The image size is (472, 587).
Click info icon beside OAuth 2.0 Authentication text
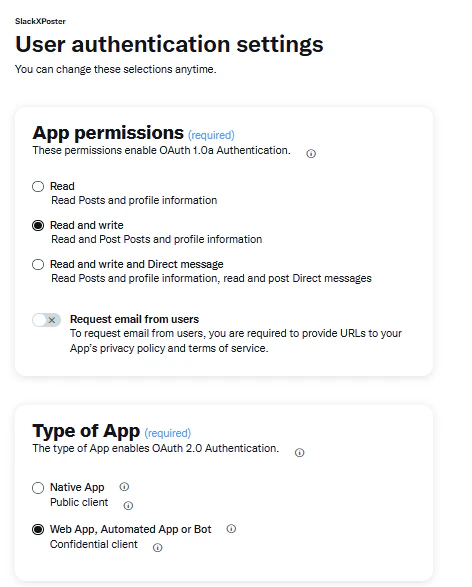299,453
